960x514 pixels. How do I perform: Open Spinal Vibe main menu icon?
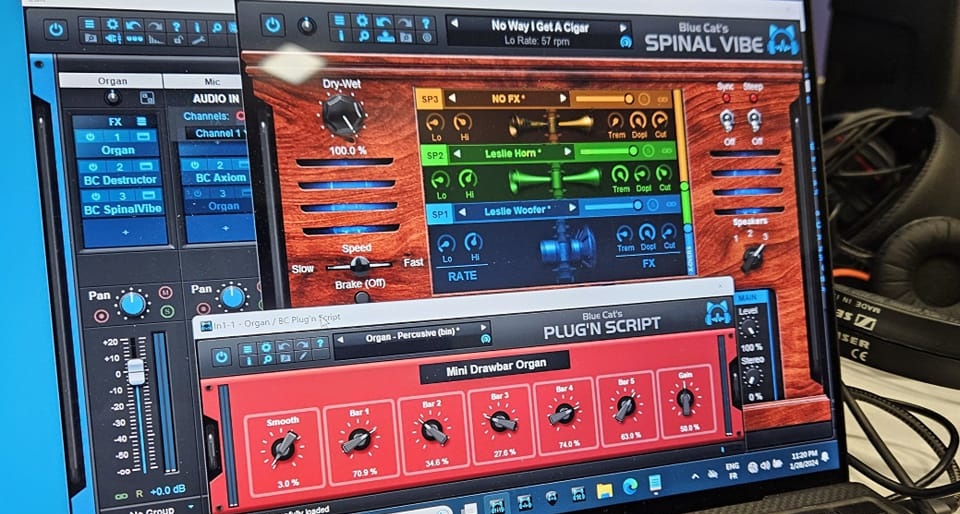tap(339, 20)
